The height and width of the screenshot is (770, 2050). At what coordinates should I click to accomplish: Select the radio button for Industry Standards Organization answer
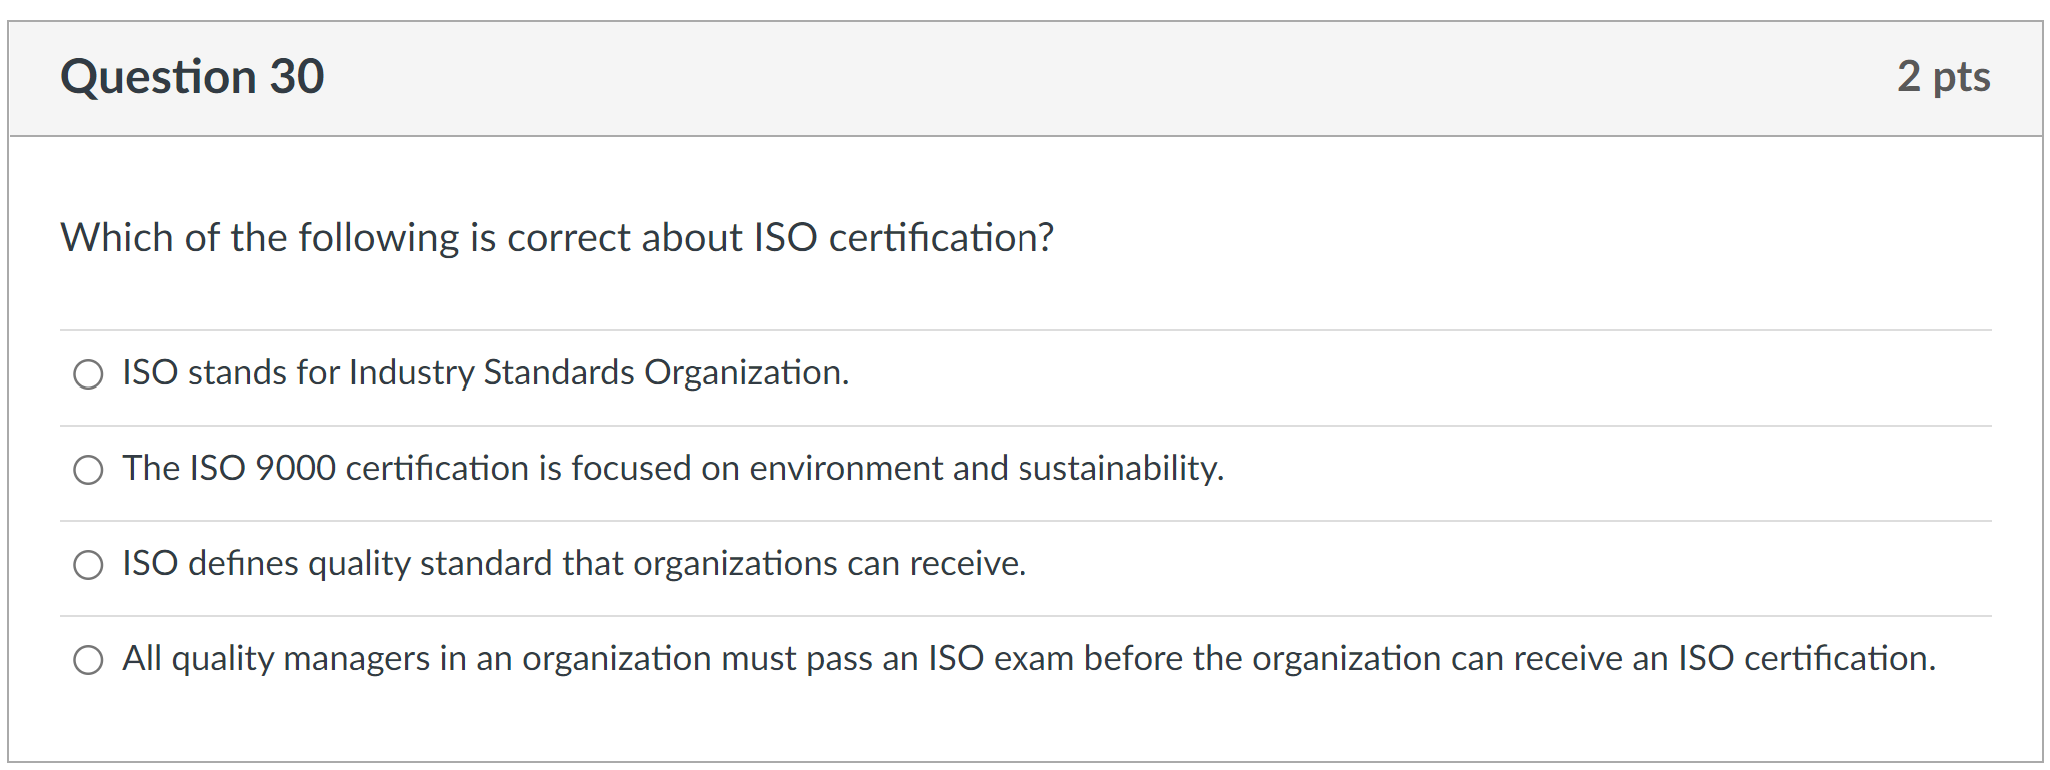click(89, 375)
